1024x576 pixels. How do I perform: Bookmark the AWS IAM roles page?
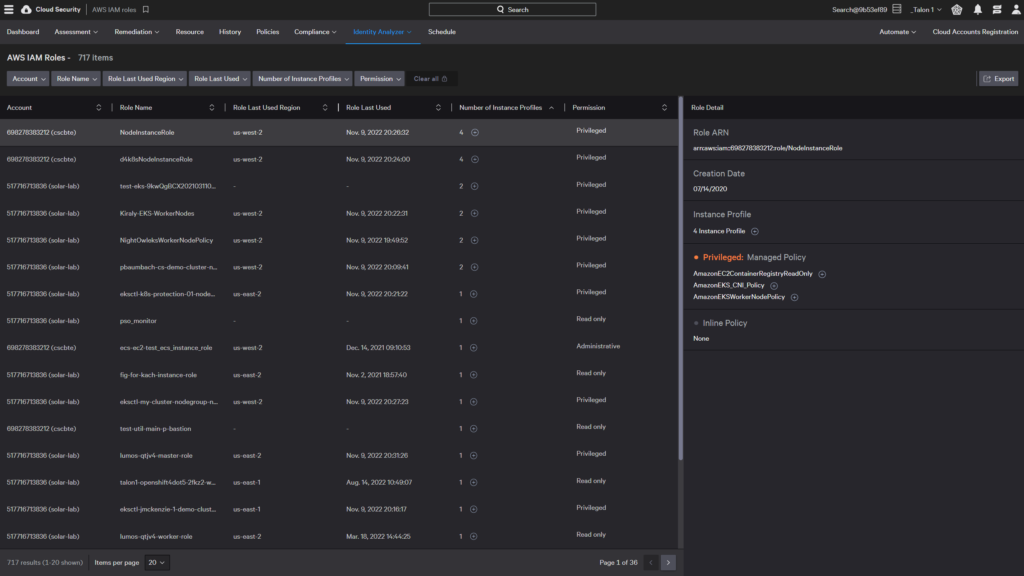pyautogui.click(x=146, y=10)
